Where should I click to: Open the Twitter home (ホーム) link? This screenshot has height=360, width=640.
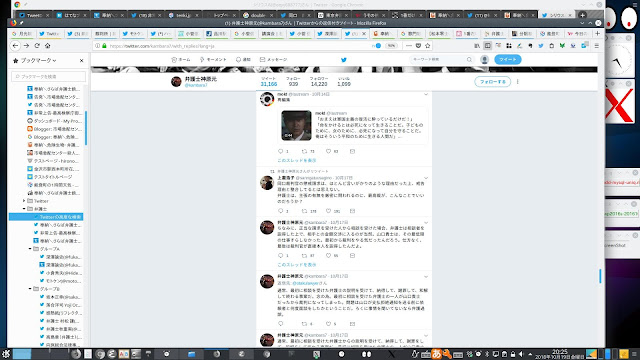click(181, 60)
